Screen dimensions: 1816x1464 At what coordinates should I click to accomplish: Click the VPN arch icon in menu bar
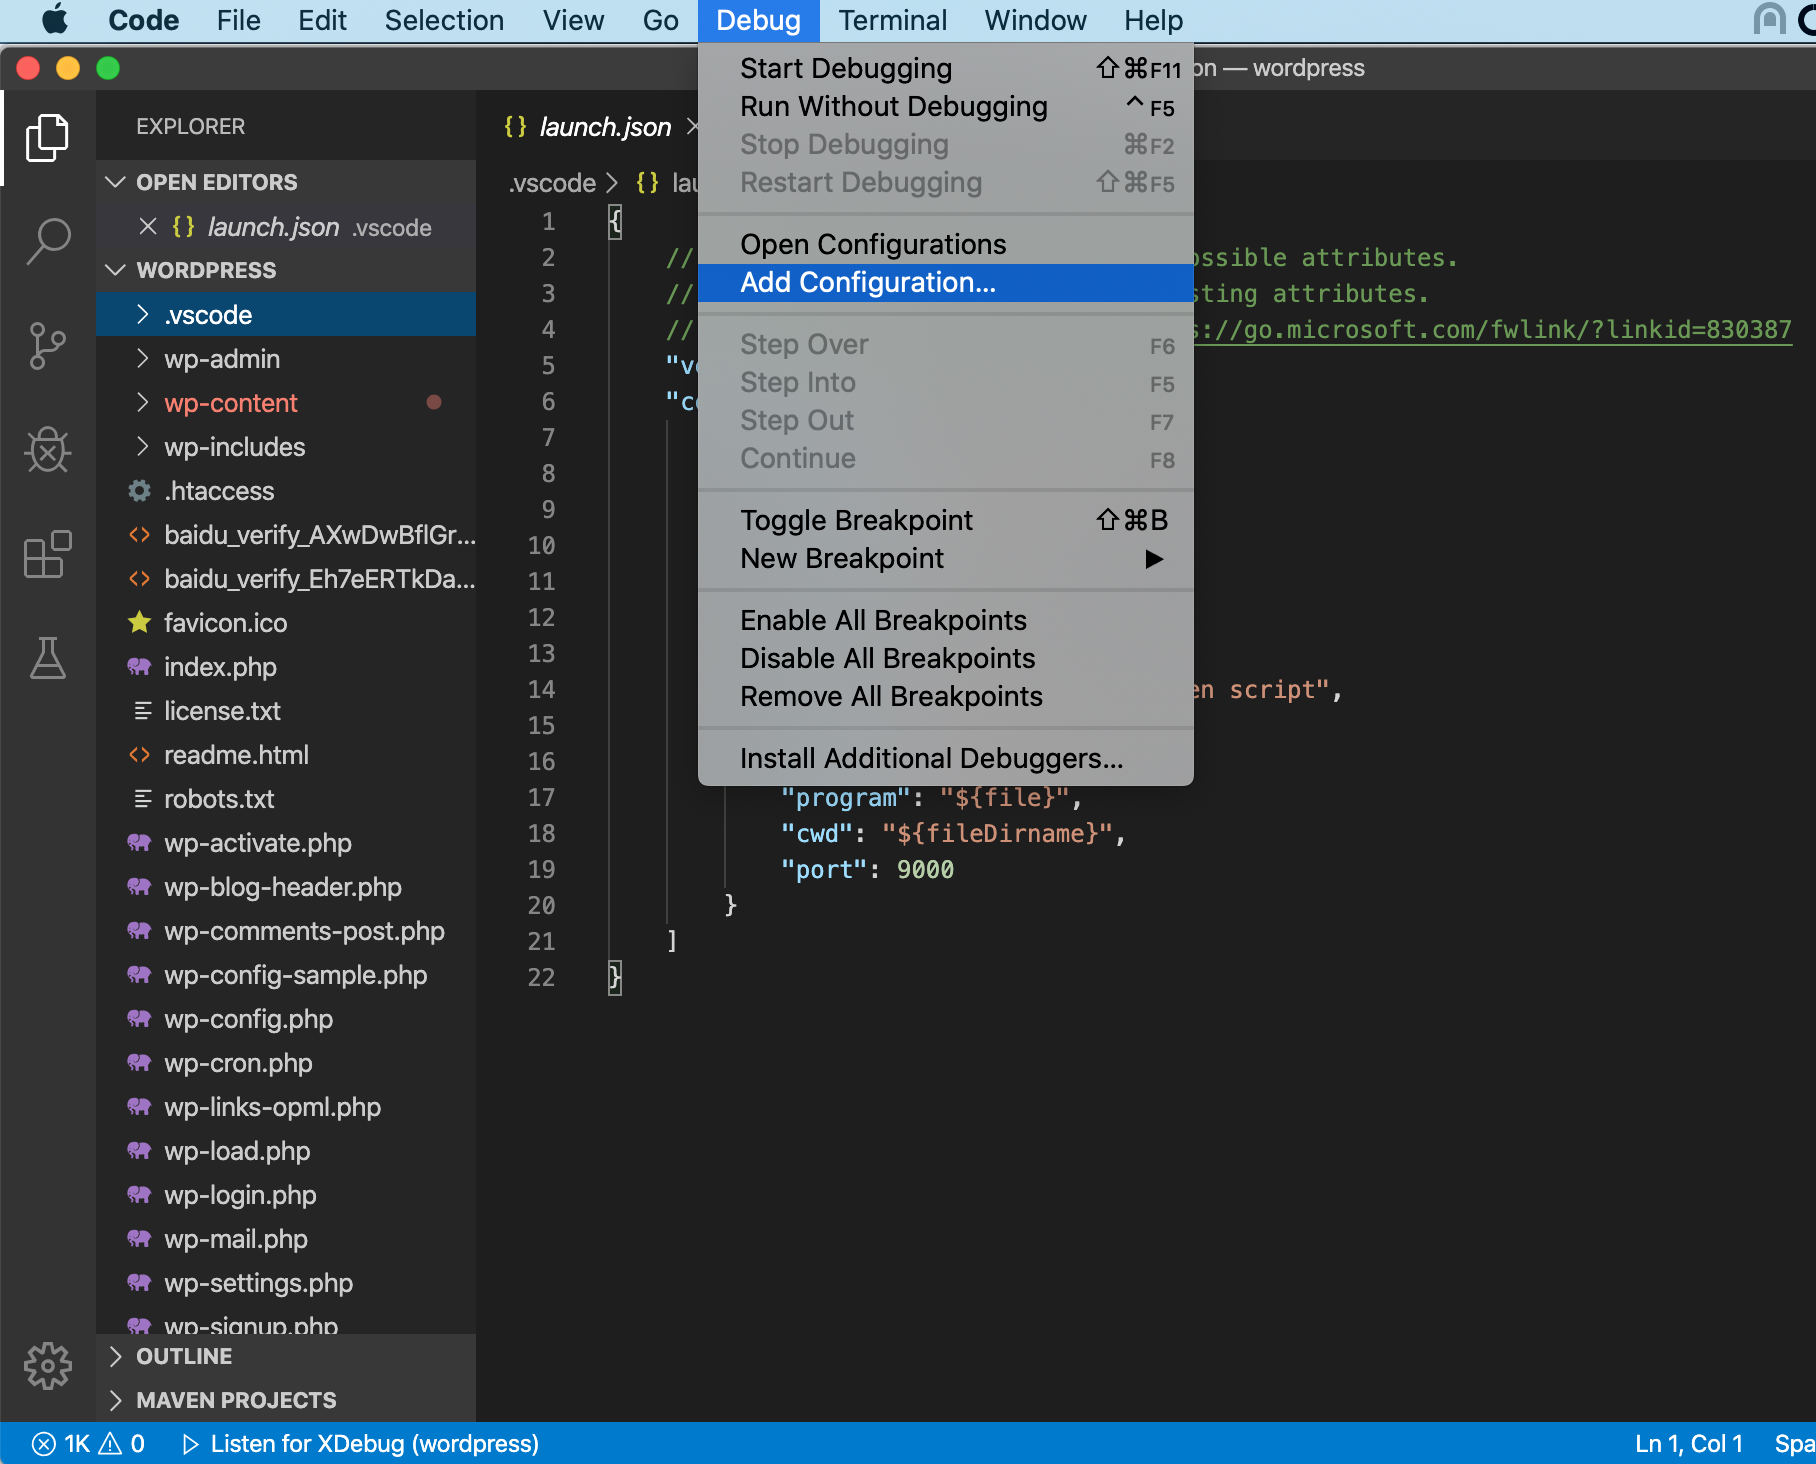coord(1769,19)
